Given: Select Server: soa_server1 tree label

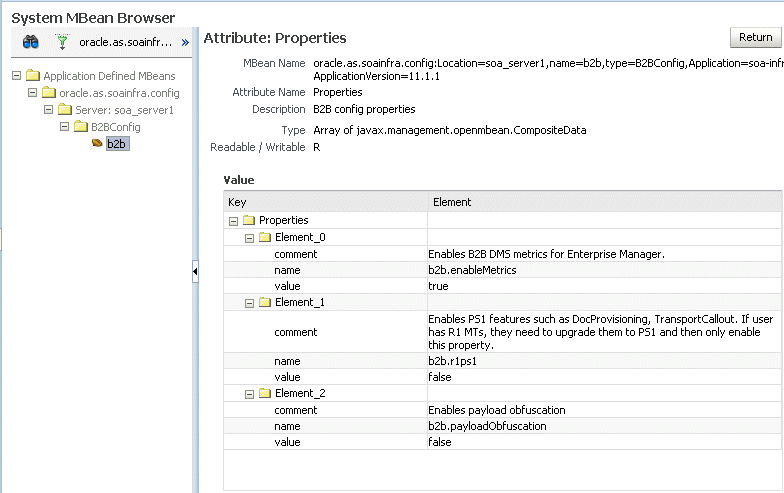Looking at the screenshot, I should 124,110.
